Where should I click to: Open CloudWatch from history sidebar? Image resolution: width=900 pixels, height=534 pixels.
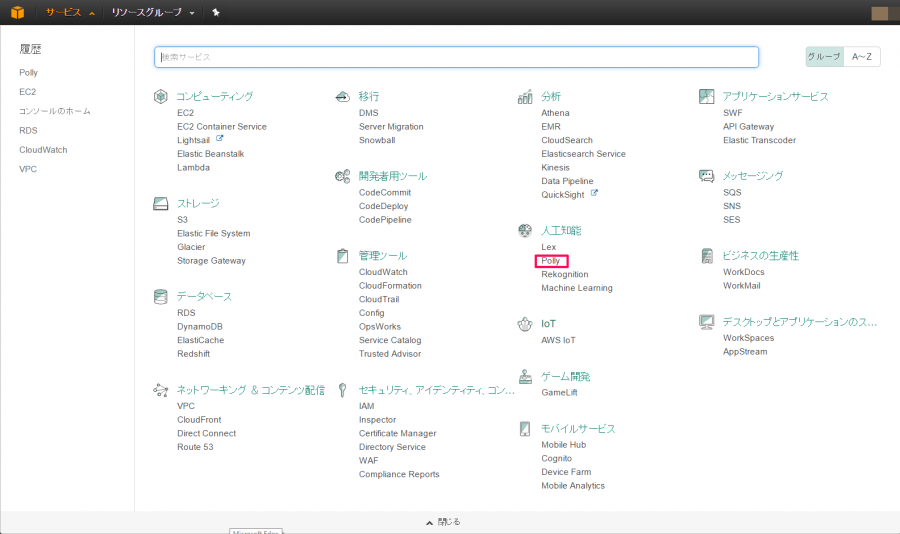click(43, 150)
